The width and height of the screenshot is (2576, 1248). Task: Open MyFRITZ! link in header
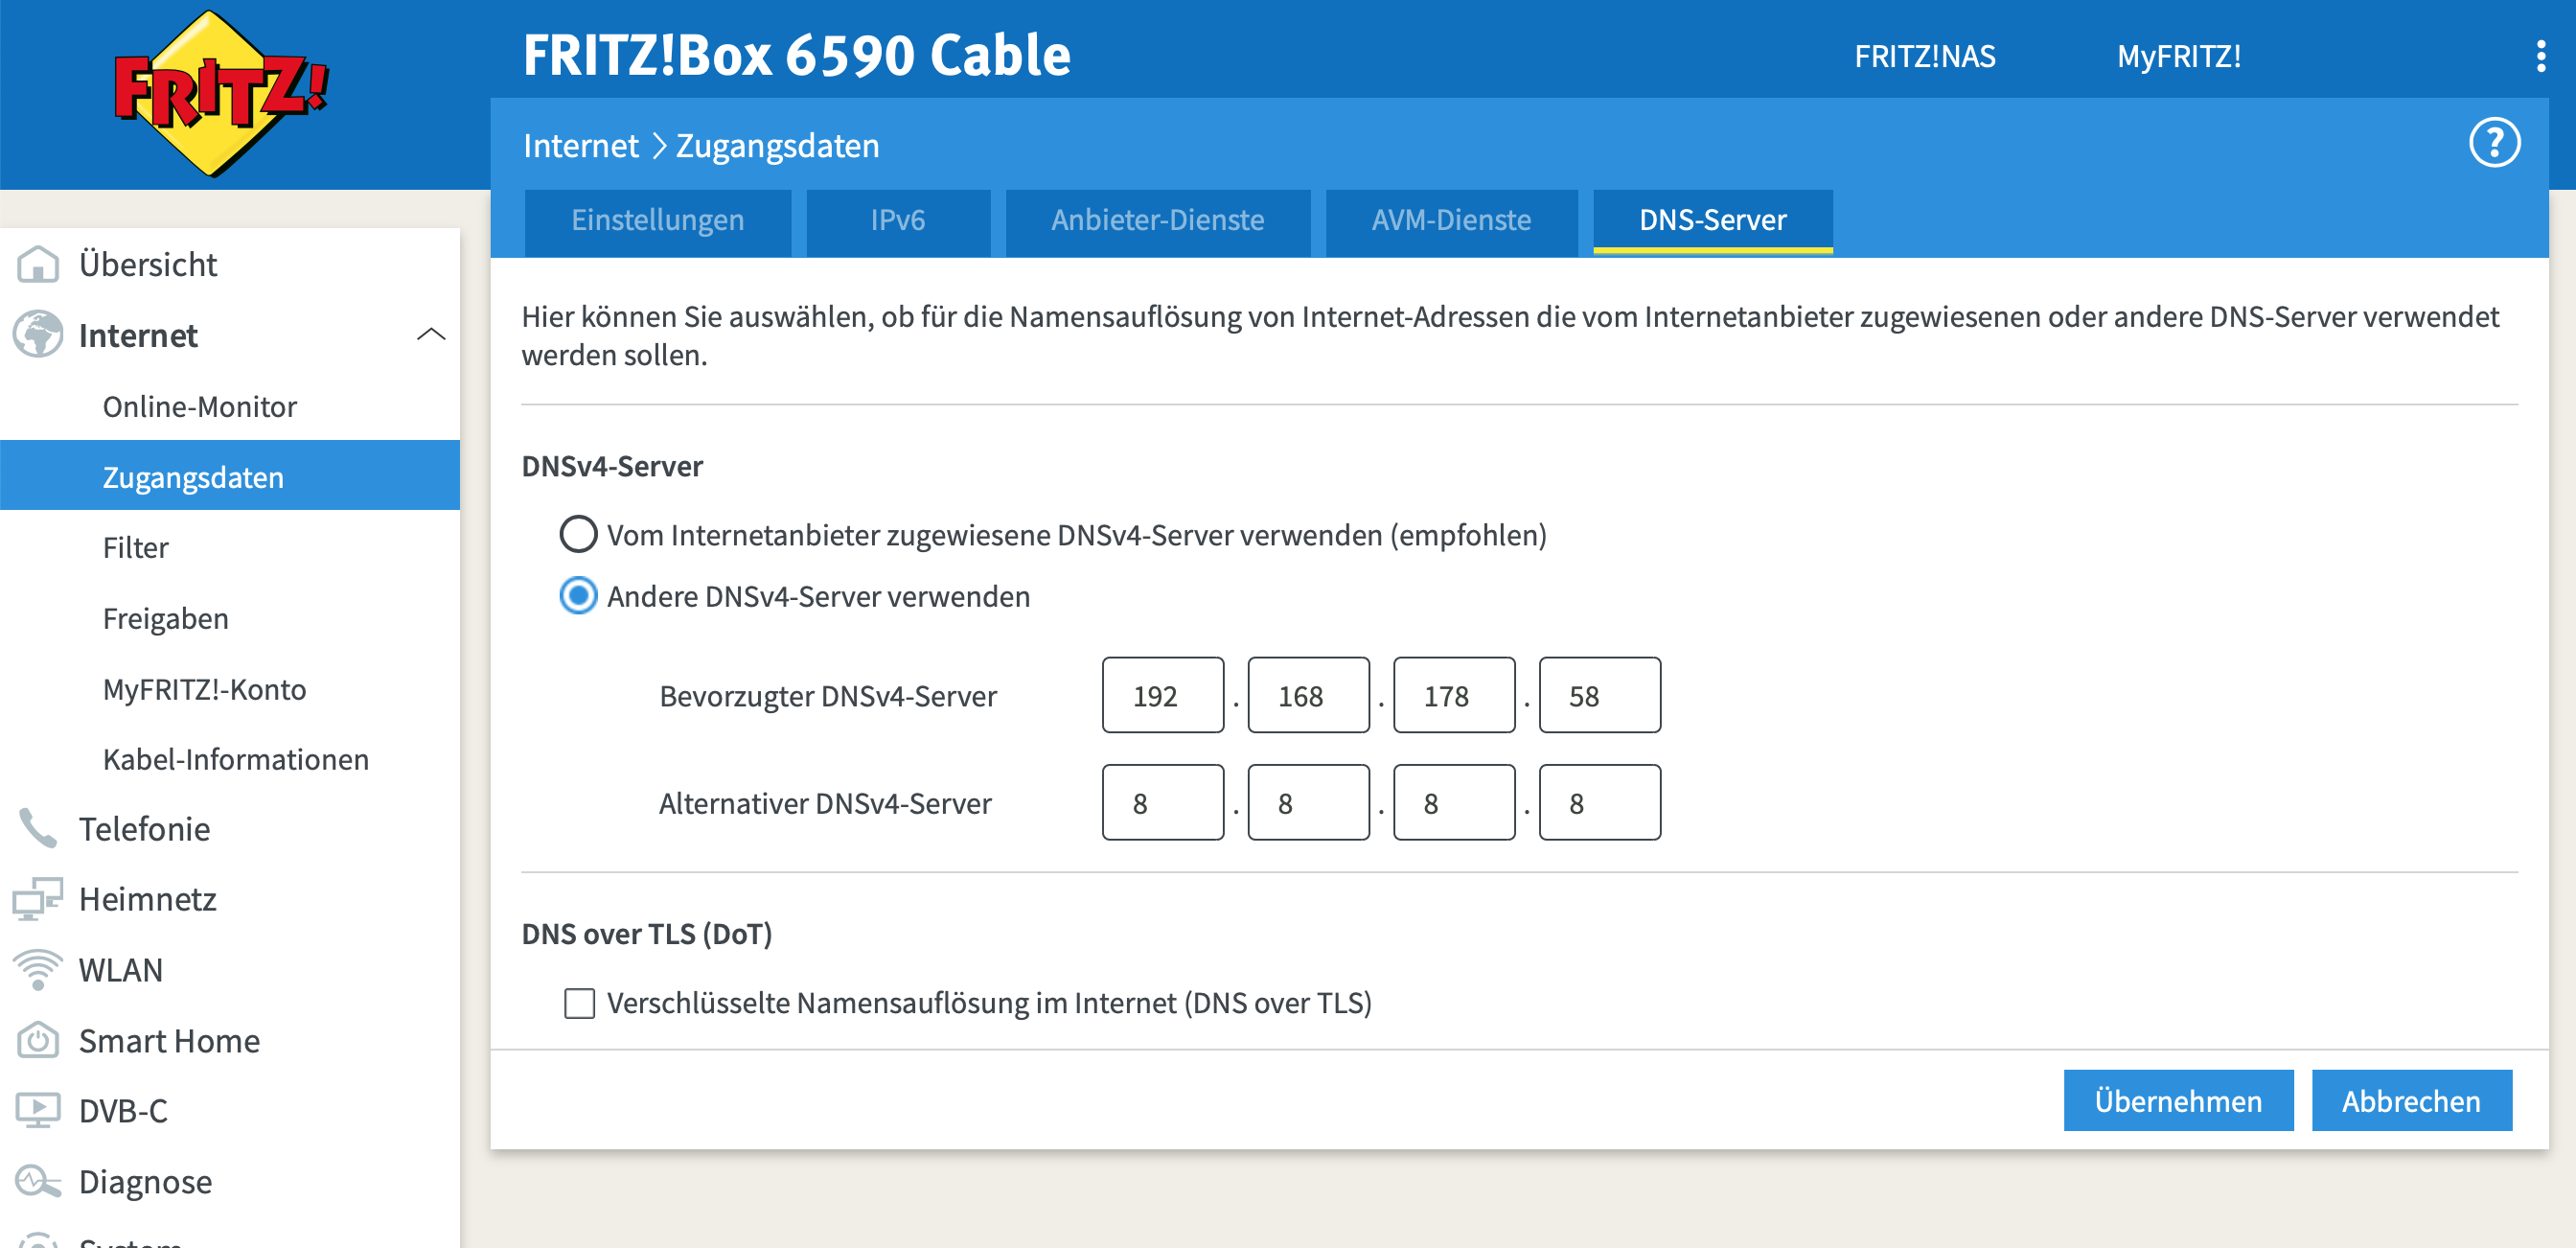[2178, 56]
